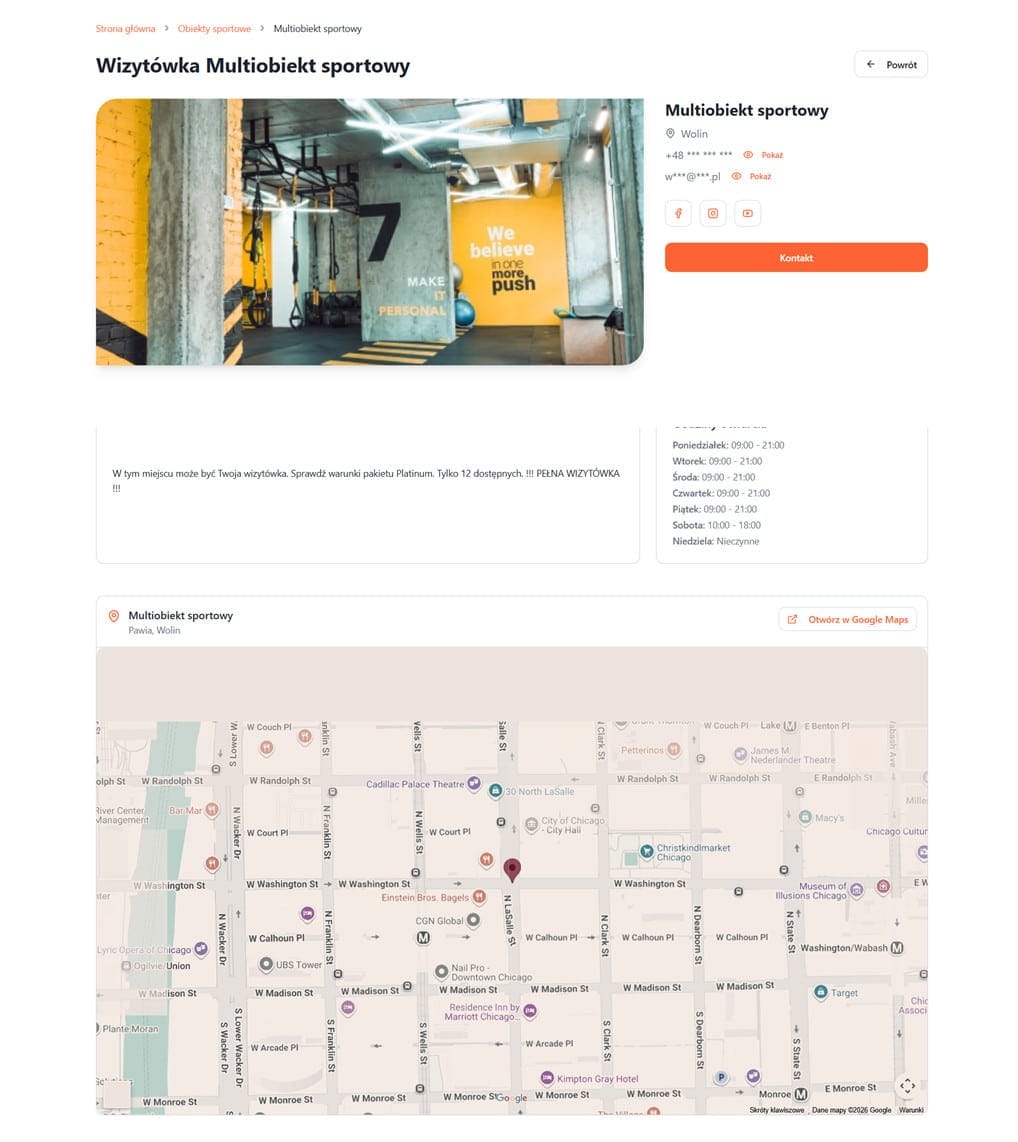Screen dimensions: 1018x1142
Task: Navigate to Obiekty sportowe breadcrumb
Action: coord(214,29)
